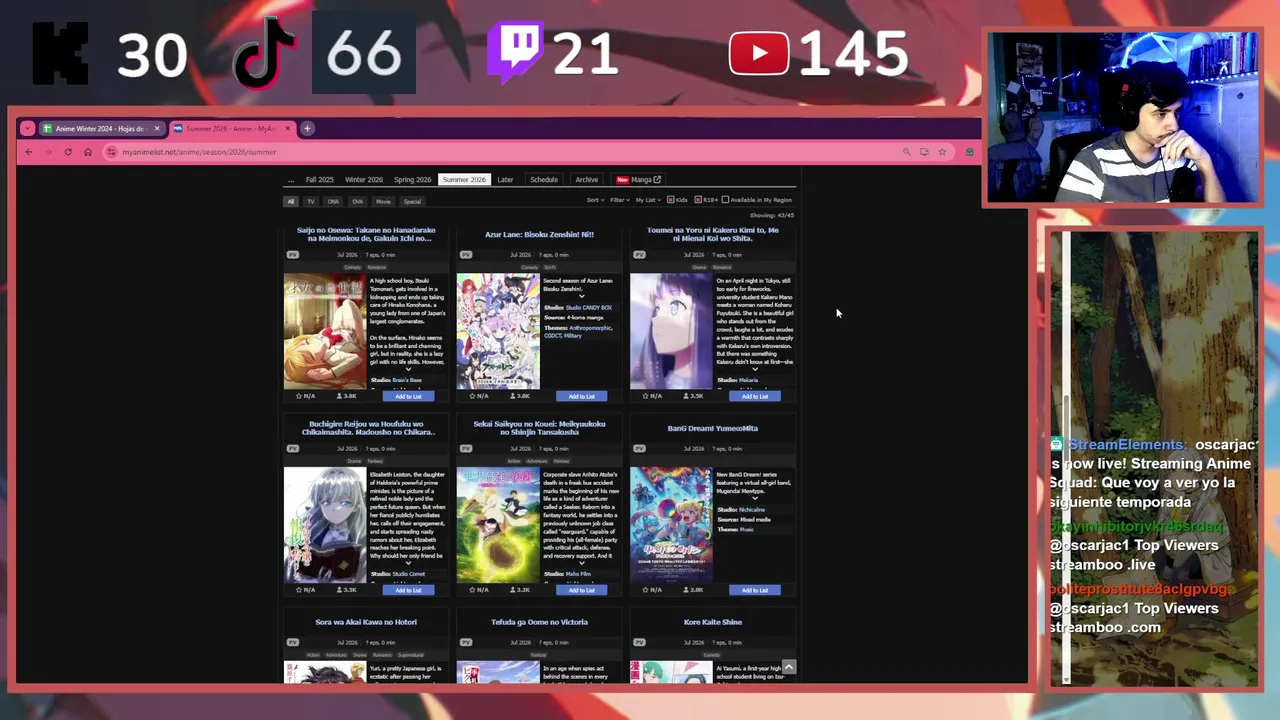Expand Saijo no Osewa synopsis chevron
1280x720 pixels.
click(x=408, y=370)
